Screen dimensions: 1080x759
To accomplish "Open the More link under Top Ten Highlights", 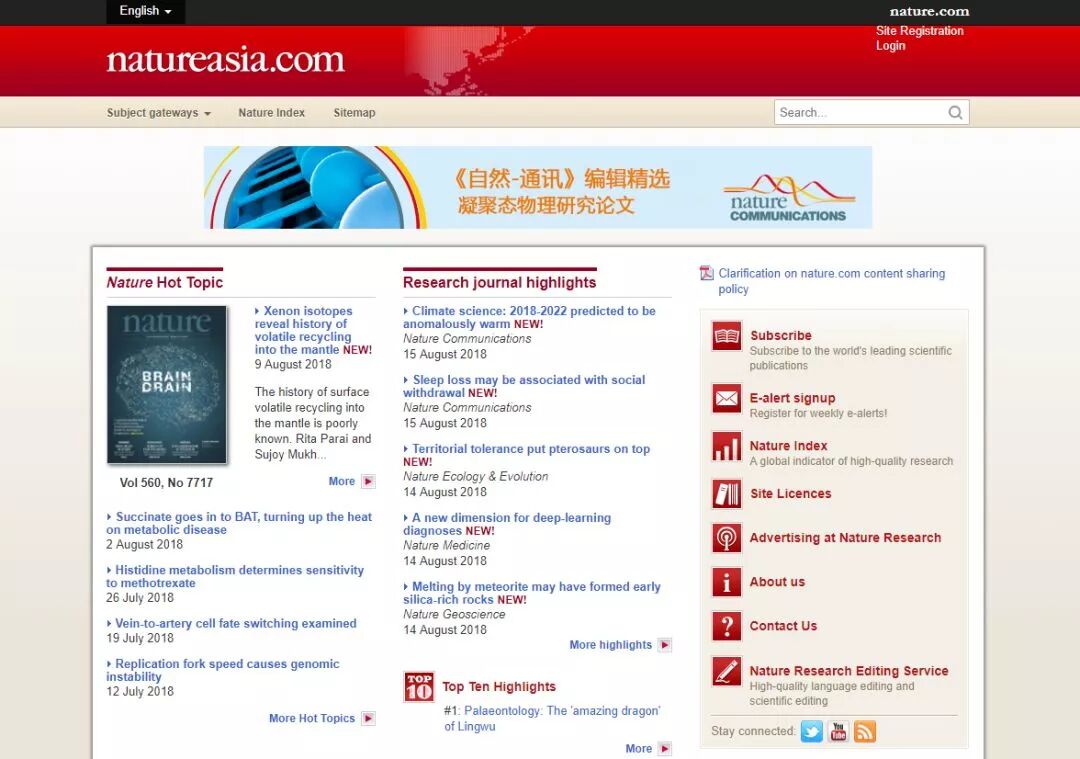I will (638, 749).
